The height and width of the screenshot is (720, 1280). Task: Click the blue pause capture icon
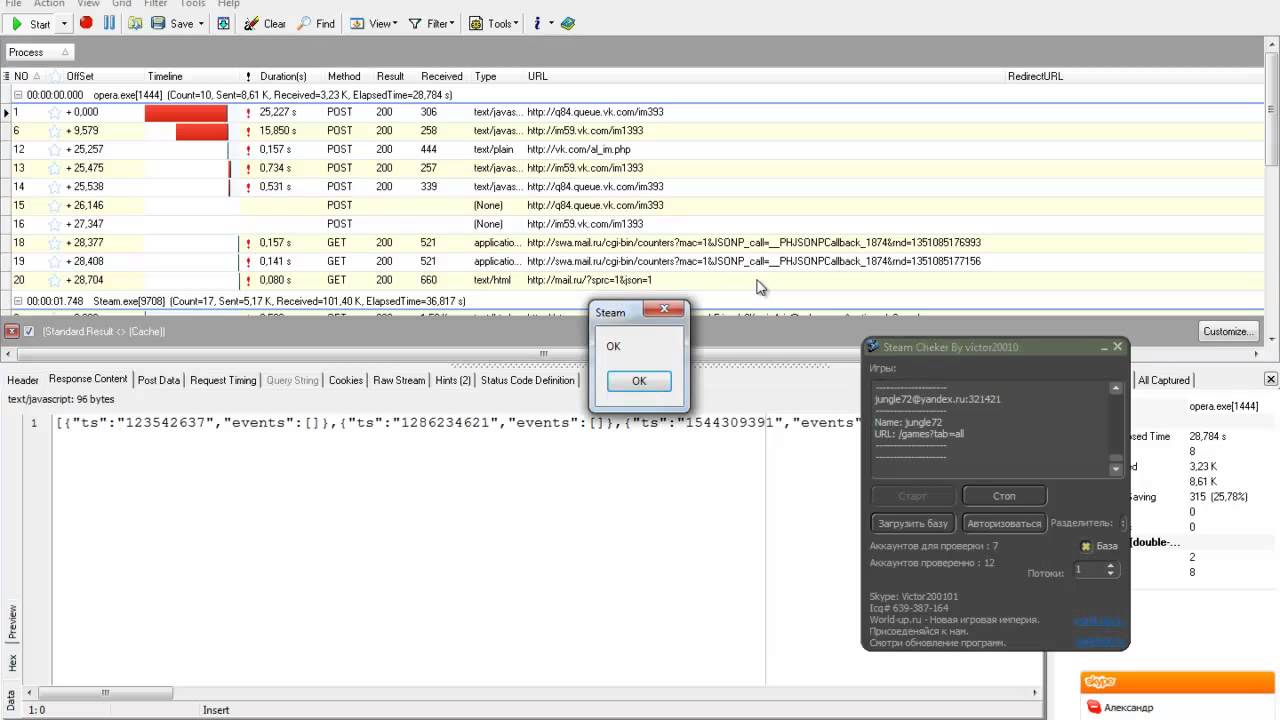(109, 23)
